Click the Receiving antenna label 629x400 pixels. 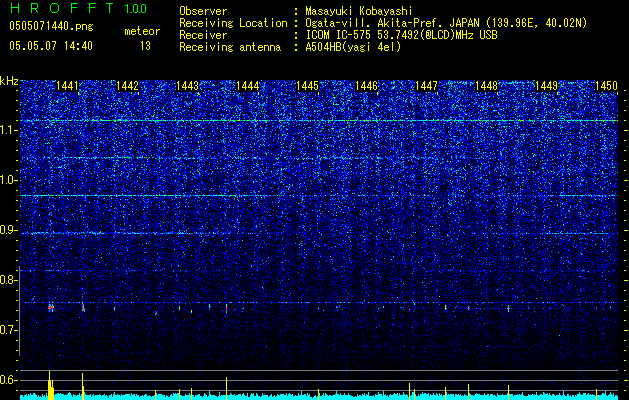(x=230, y=47)
